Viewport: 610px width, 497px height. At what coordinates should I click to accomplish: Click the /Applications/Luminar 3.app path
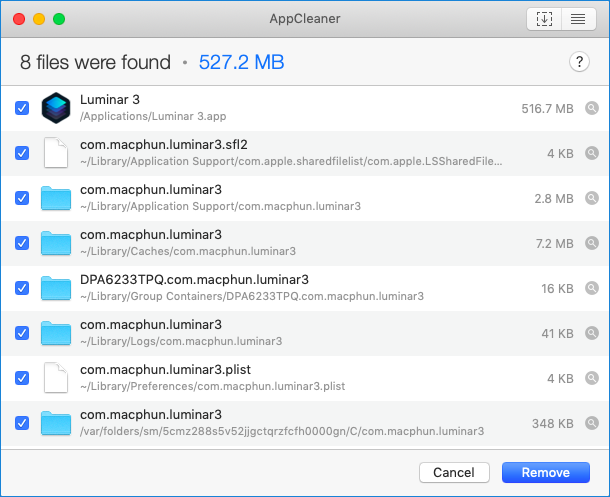click(153, 116)
